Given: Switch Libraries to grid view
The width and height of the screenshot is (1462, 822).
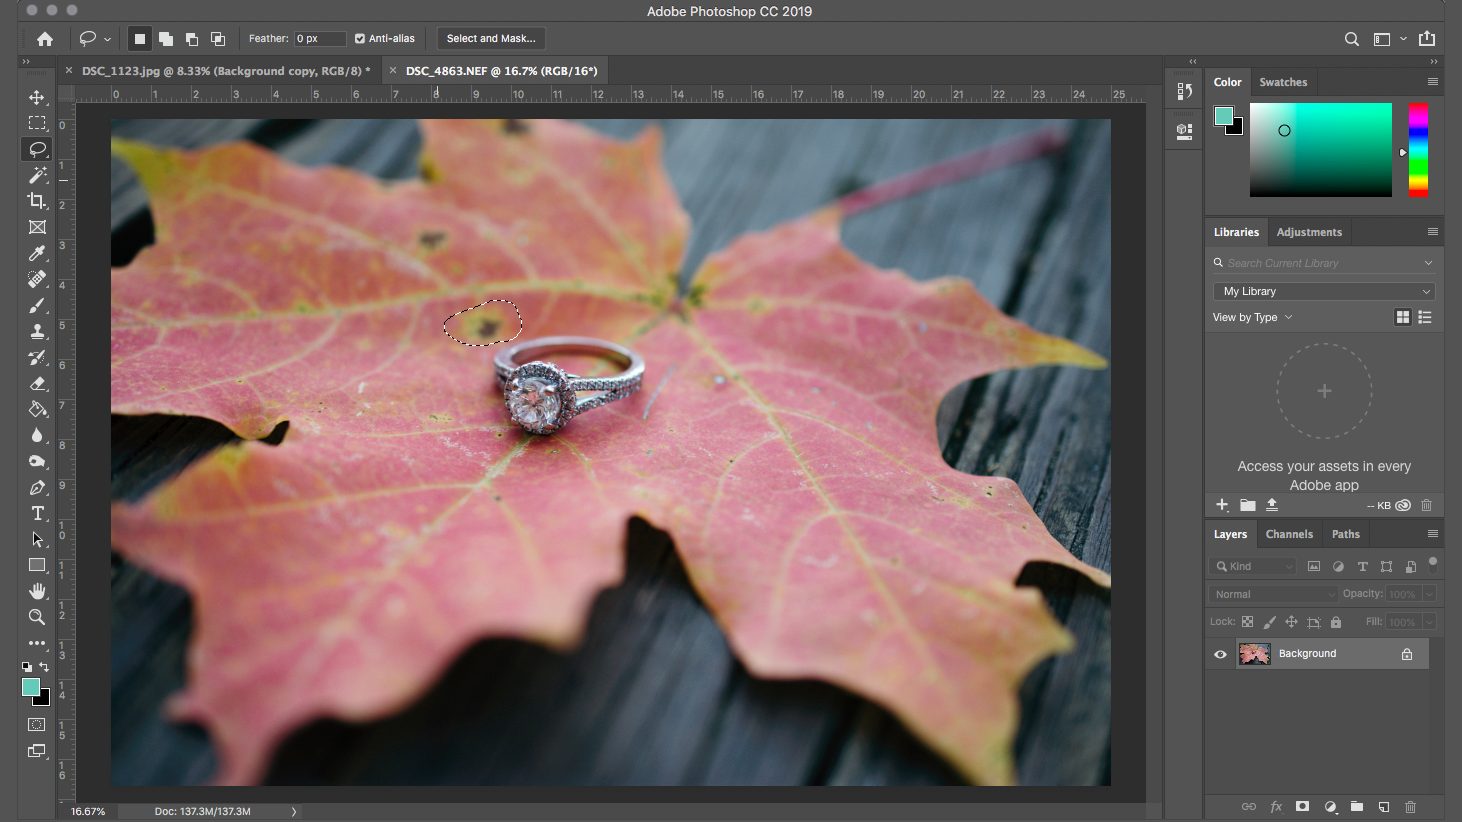Looking at the screenshot, I should tap(1403, 317).
